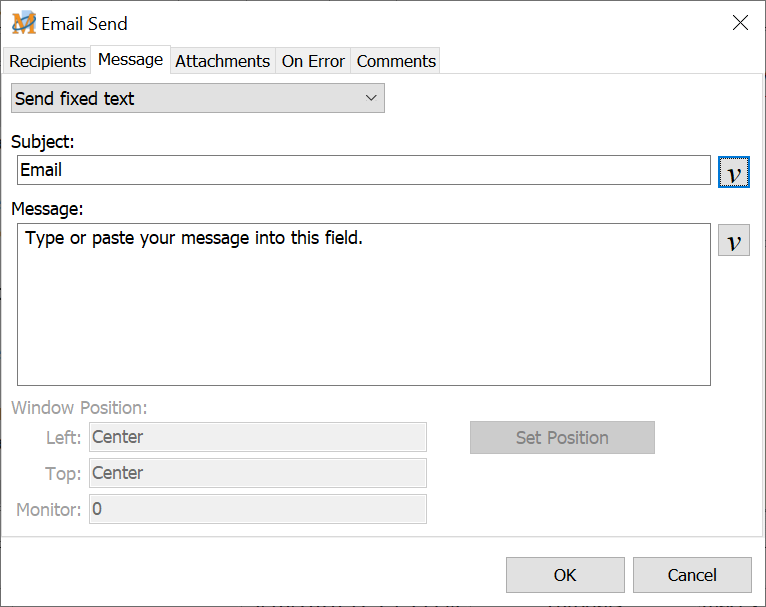Click into the Subject text field
This screenshot has height=607, width=766.
tap(364, 170)
